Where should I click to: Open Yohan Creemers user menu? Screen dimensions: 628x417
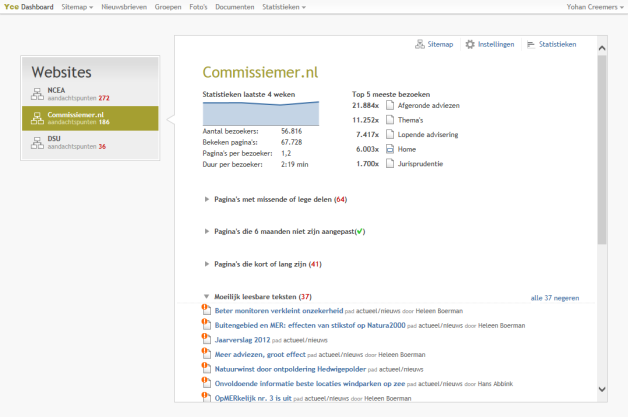tap(595, 7)
